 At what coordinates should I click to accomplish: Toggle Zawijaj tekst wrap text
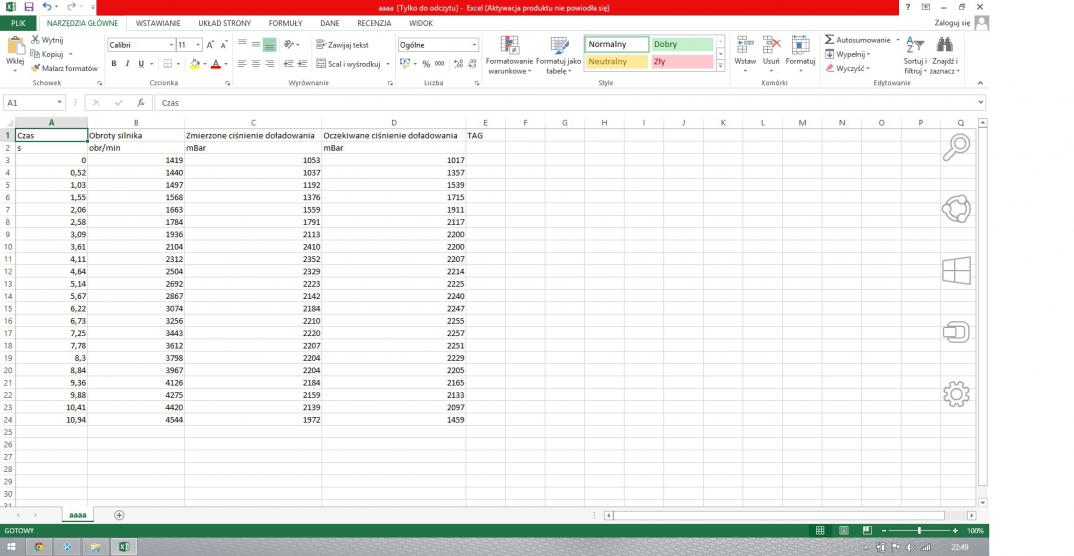pos(342,45)
